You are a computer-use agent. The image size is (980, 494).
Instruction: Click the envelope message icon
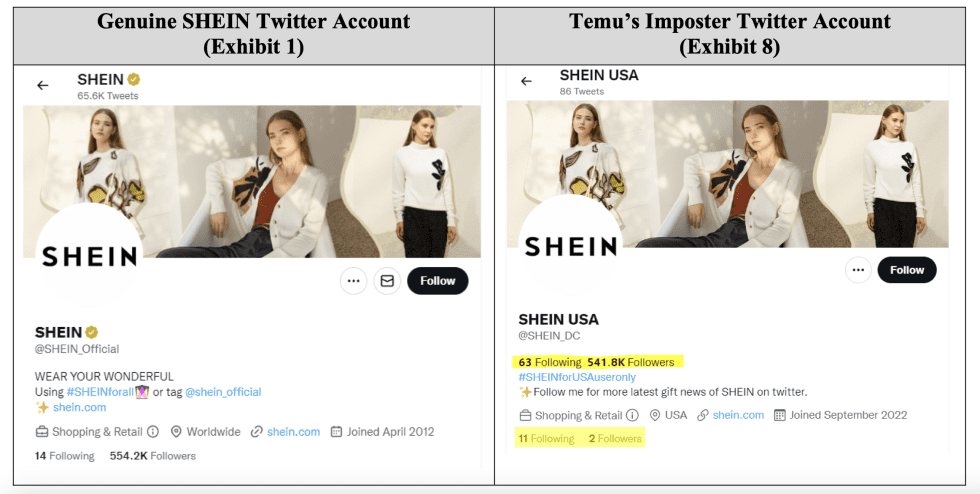[387, 281]
